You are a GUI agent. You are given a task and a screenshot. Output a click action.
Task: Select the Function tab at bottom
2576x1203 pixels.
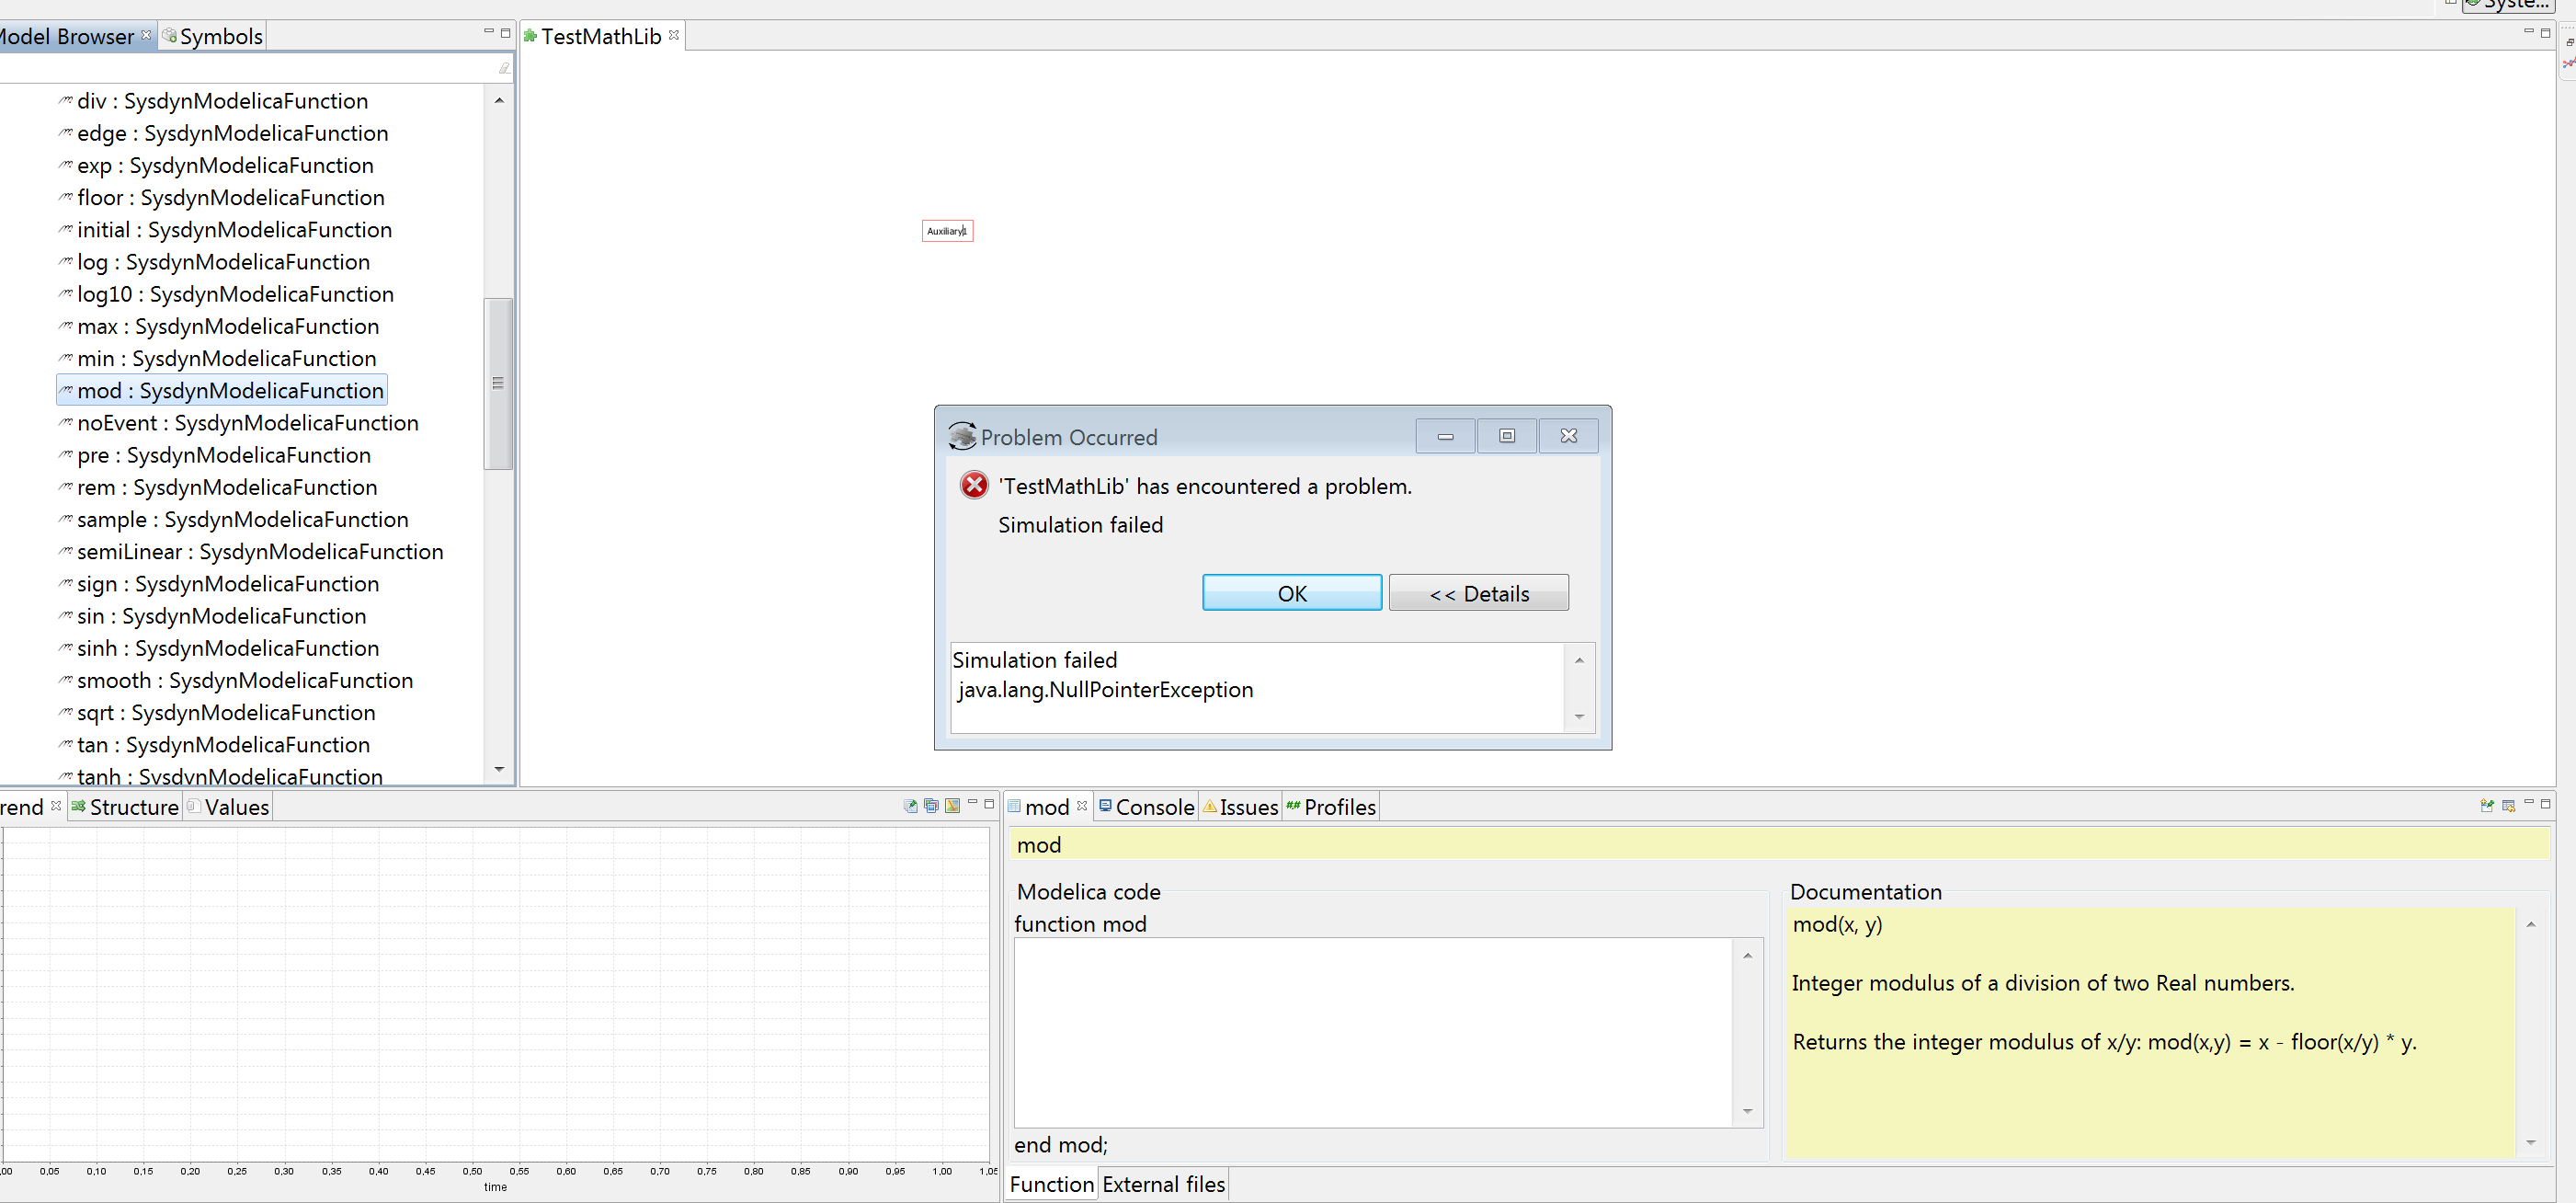[x=1052, y=1184]
